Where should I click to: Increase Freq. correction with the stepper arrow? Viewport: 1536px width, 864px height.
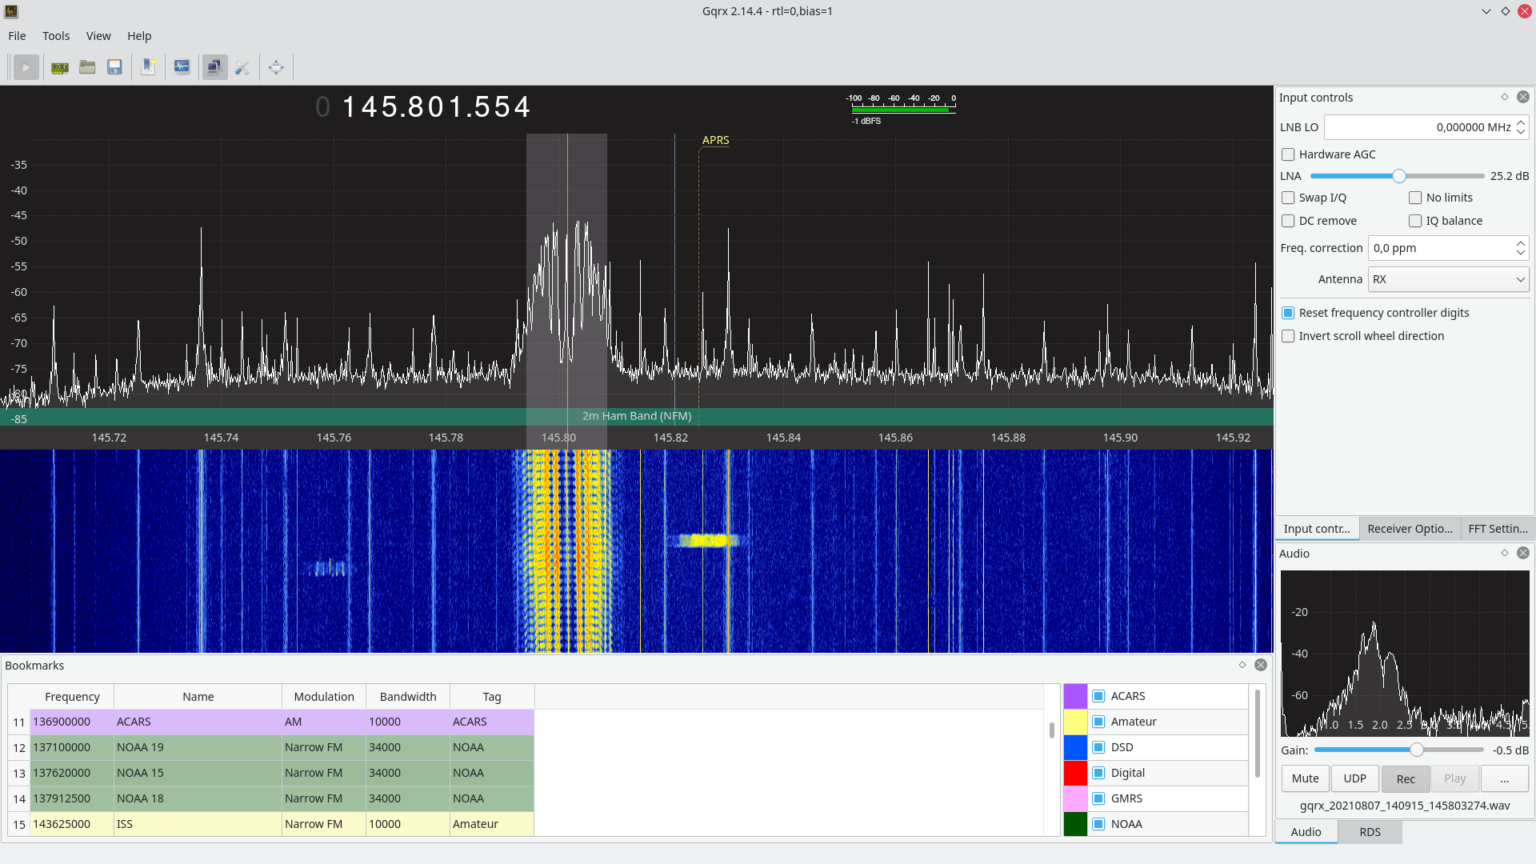(1521, 243)
